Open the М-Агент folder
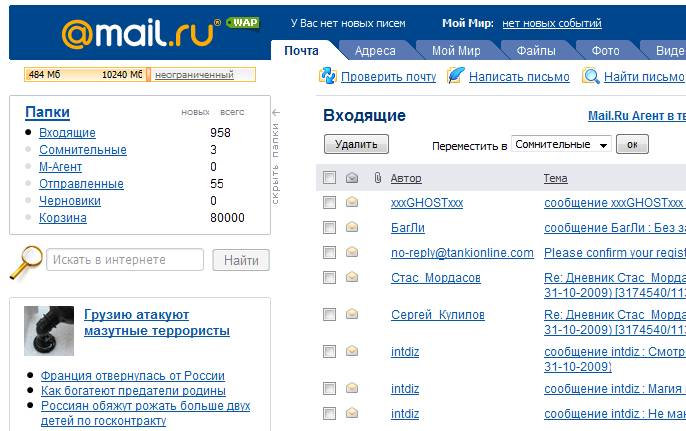 coord(60,167)
